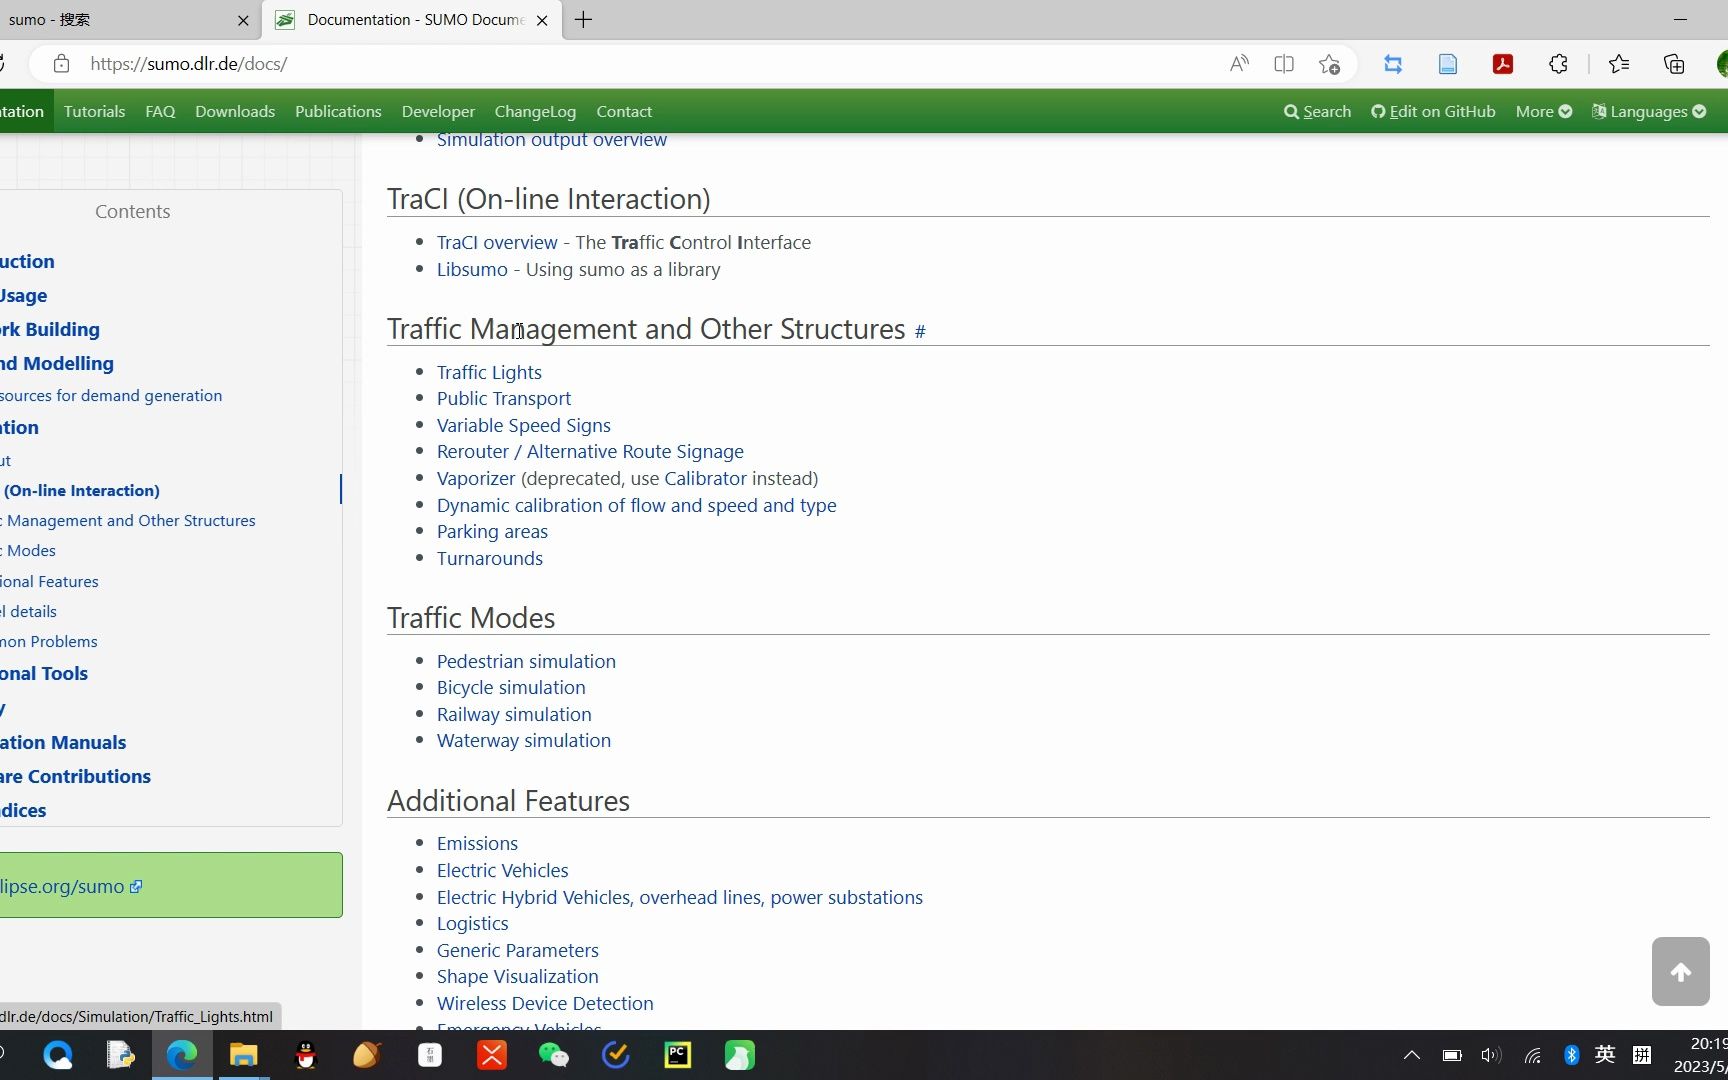Screen dimensions: 1728x1080
Task: Open Contact in navbar
Action: click(x=624, y=111)
